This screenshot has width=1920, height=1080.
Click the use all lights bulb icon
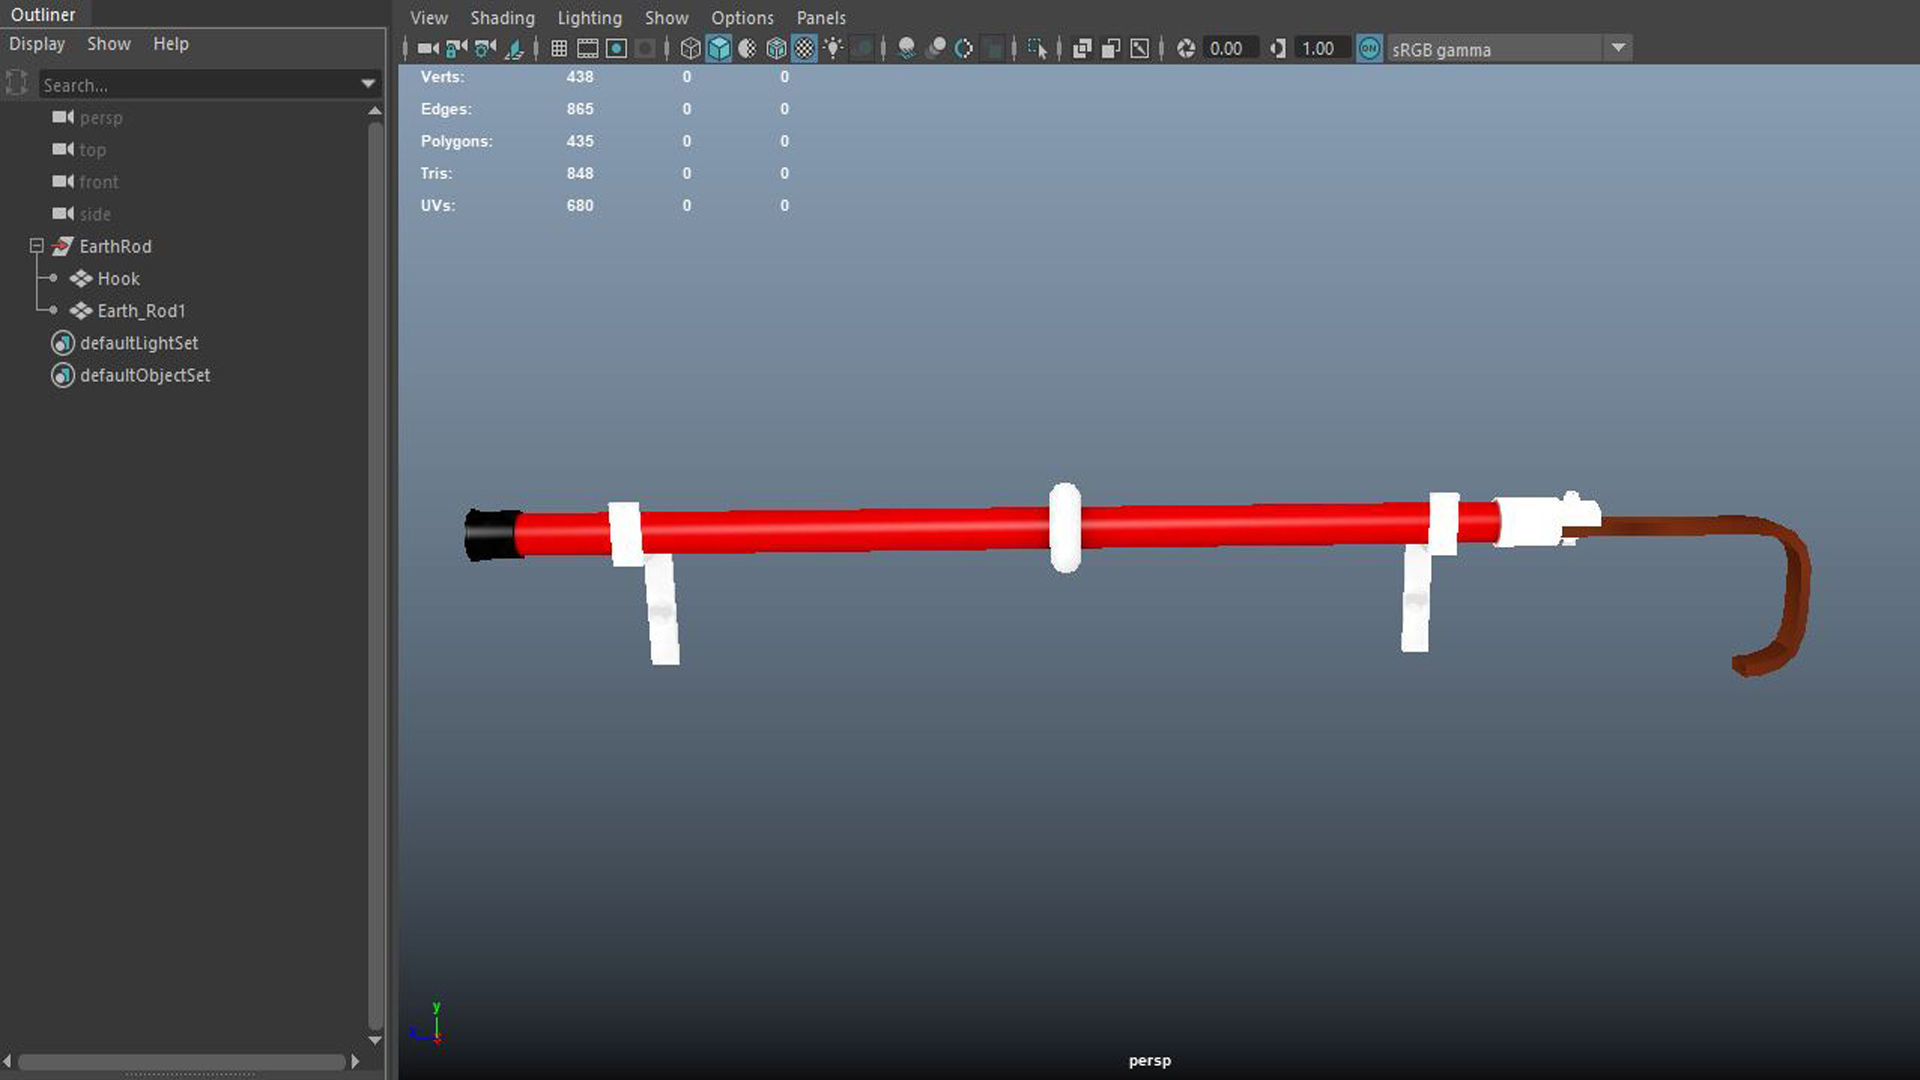[x=833, y=48]
